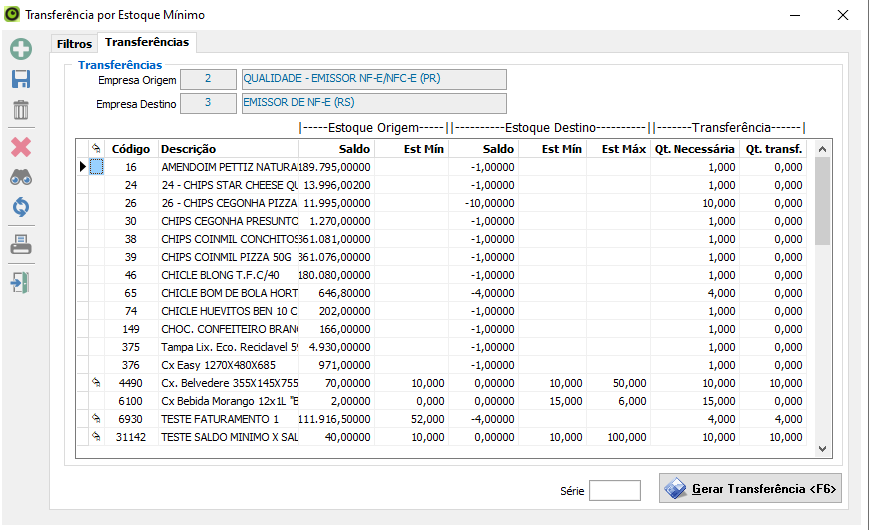The height and width of the screenshot is (530, 869).
Task: Select the CHICLE BOM DE BOLA row
Action: (229, 293)
